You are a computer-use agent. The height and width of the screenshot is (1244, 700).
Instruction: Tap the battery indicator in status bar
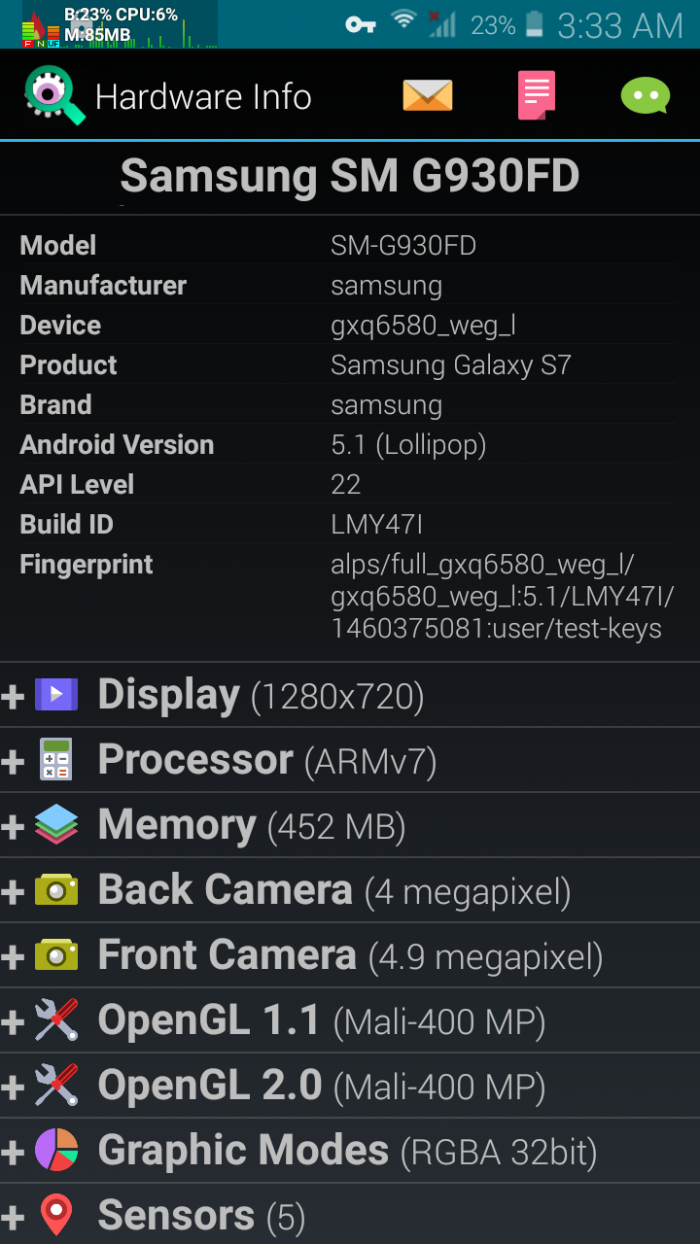[535, 24]
